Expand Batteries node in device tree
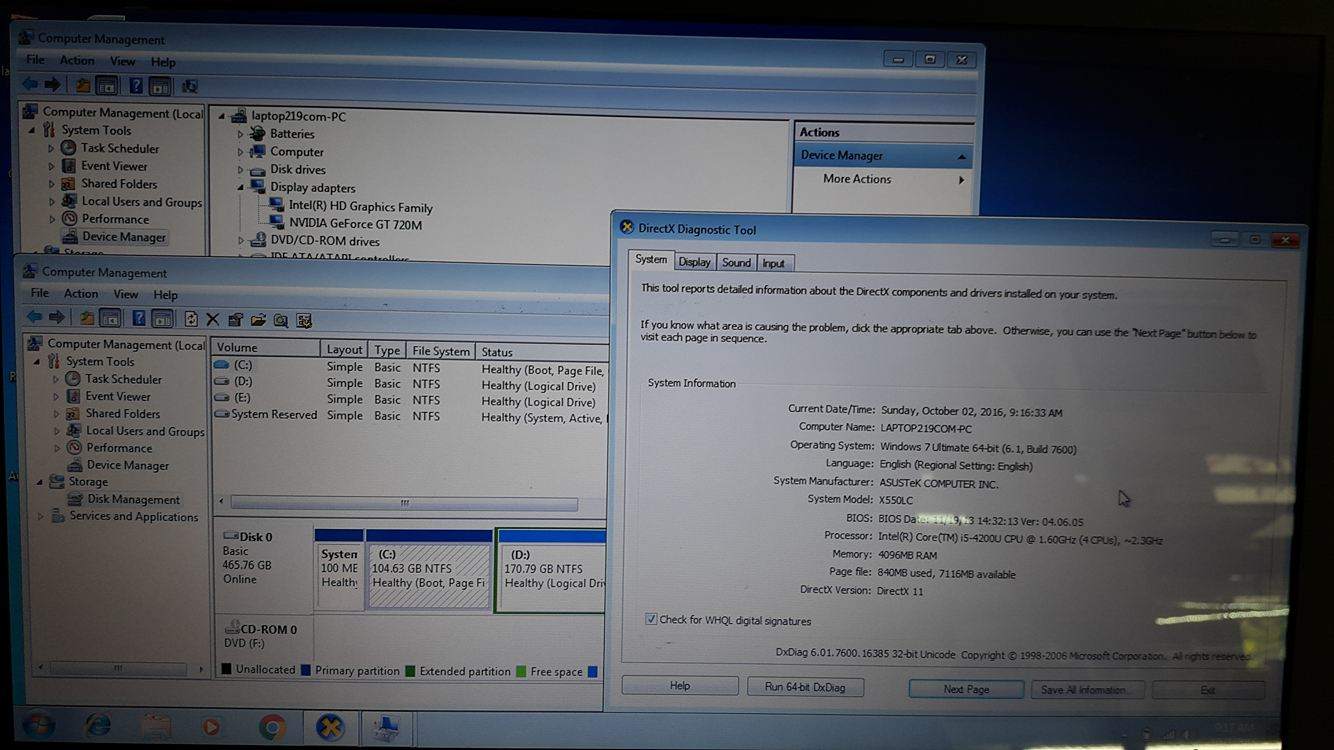This screenshot has width=1334, height=750. (240, 133)
